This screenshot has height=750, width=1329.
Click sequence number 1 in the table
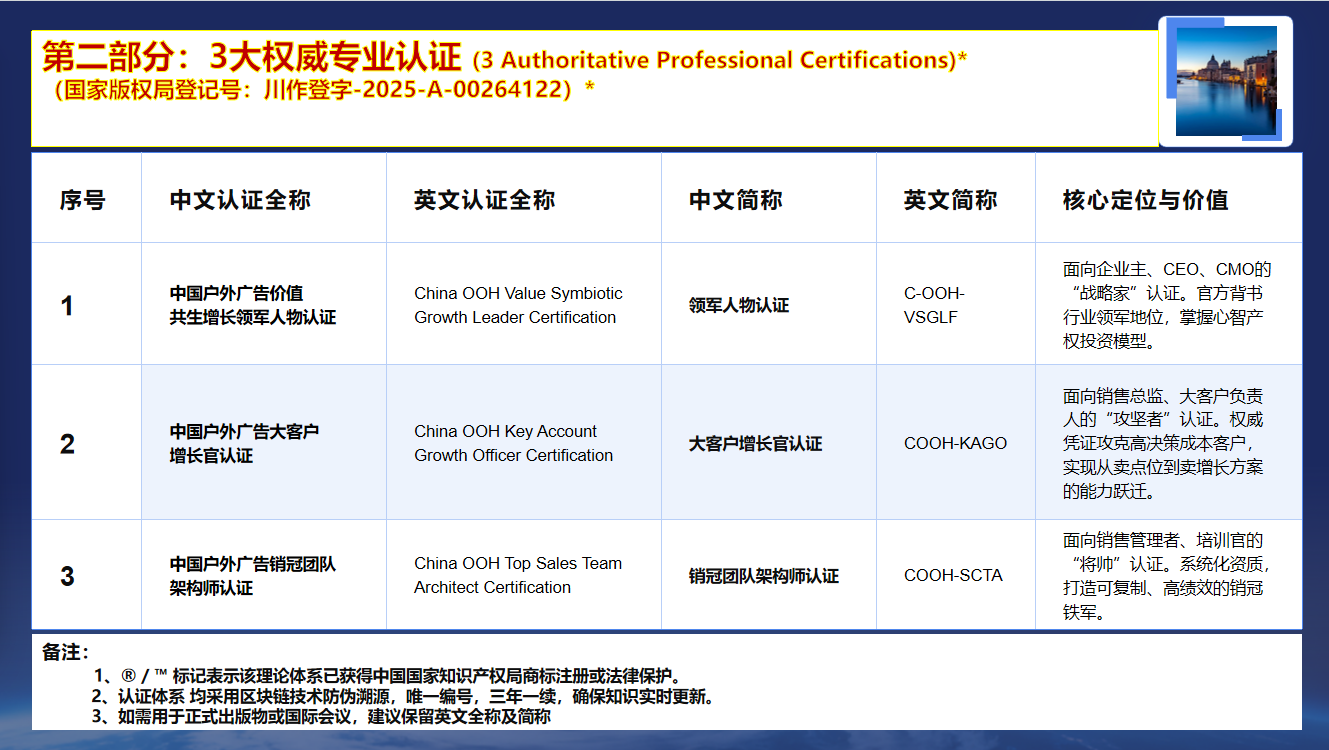click(x=67, y=305)
